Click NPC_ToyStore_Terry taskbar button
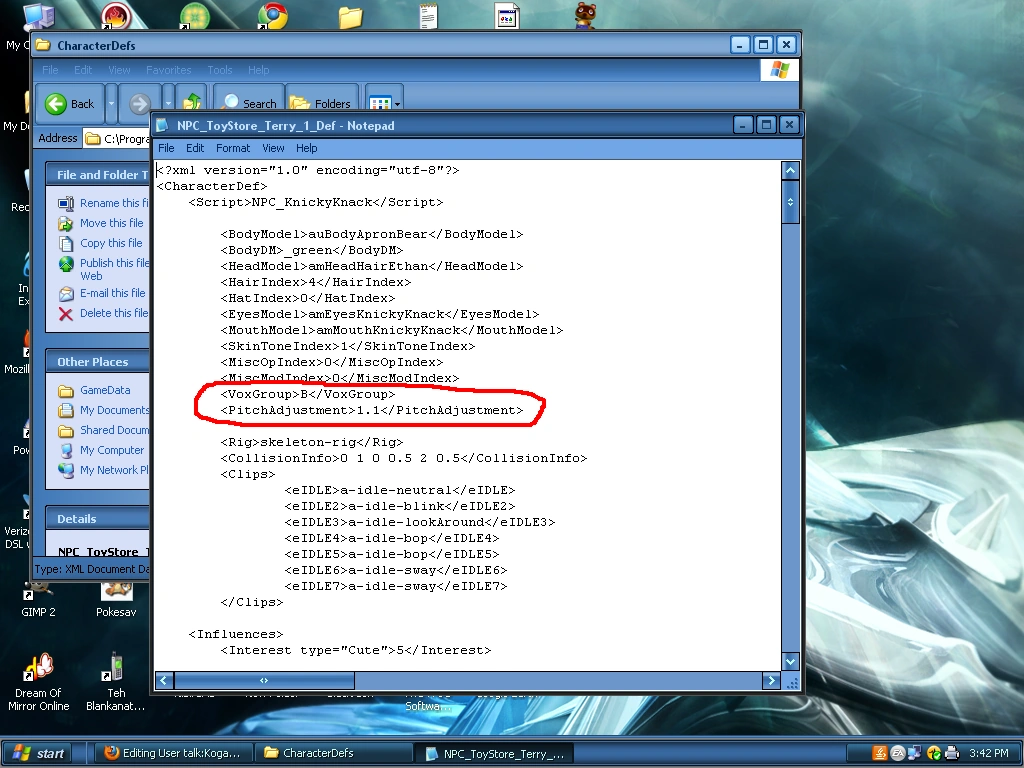The height and width of the screenshot is (768, 1024). coord(494,754)
